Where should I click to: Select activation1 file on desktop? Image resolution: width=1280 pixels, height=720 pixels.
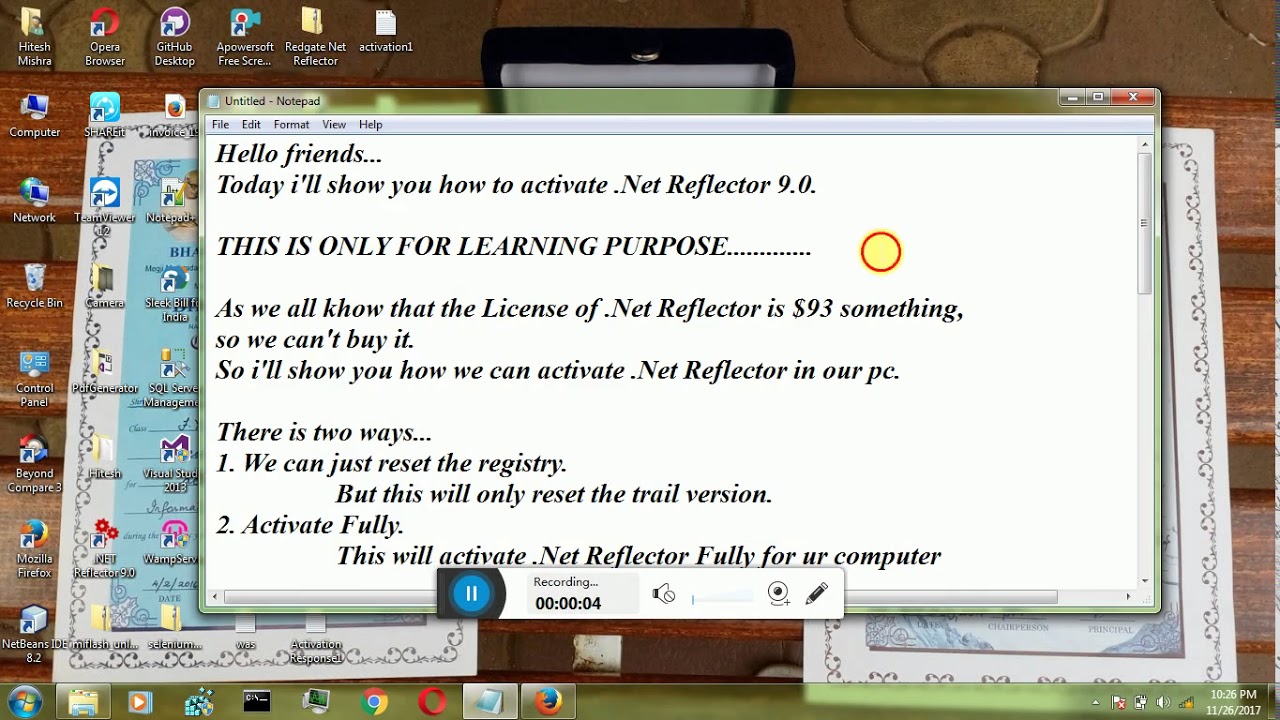[385, 32]
